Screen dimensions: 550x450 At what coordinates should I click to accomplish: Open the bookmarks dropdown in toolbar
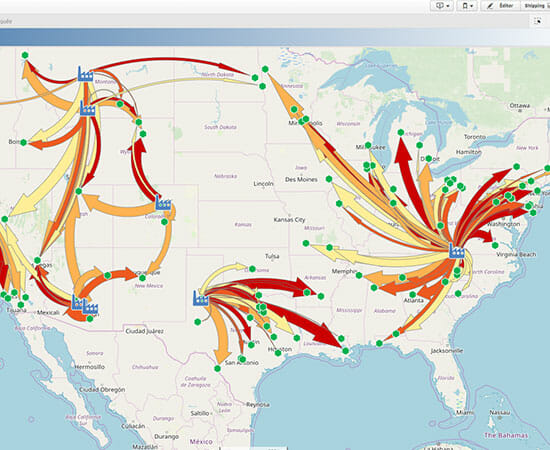click(x=467, y=6)
